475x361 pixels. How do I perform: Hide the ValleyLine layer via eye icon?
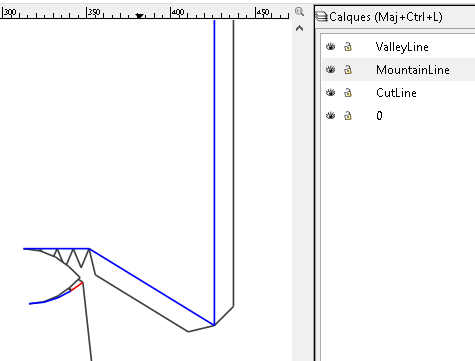tap(330, 47)
